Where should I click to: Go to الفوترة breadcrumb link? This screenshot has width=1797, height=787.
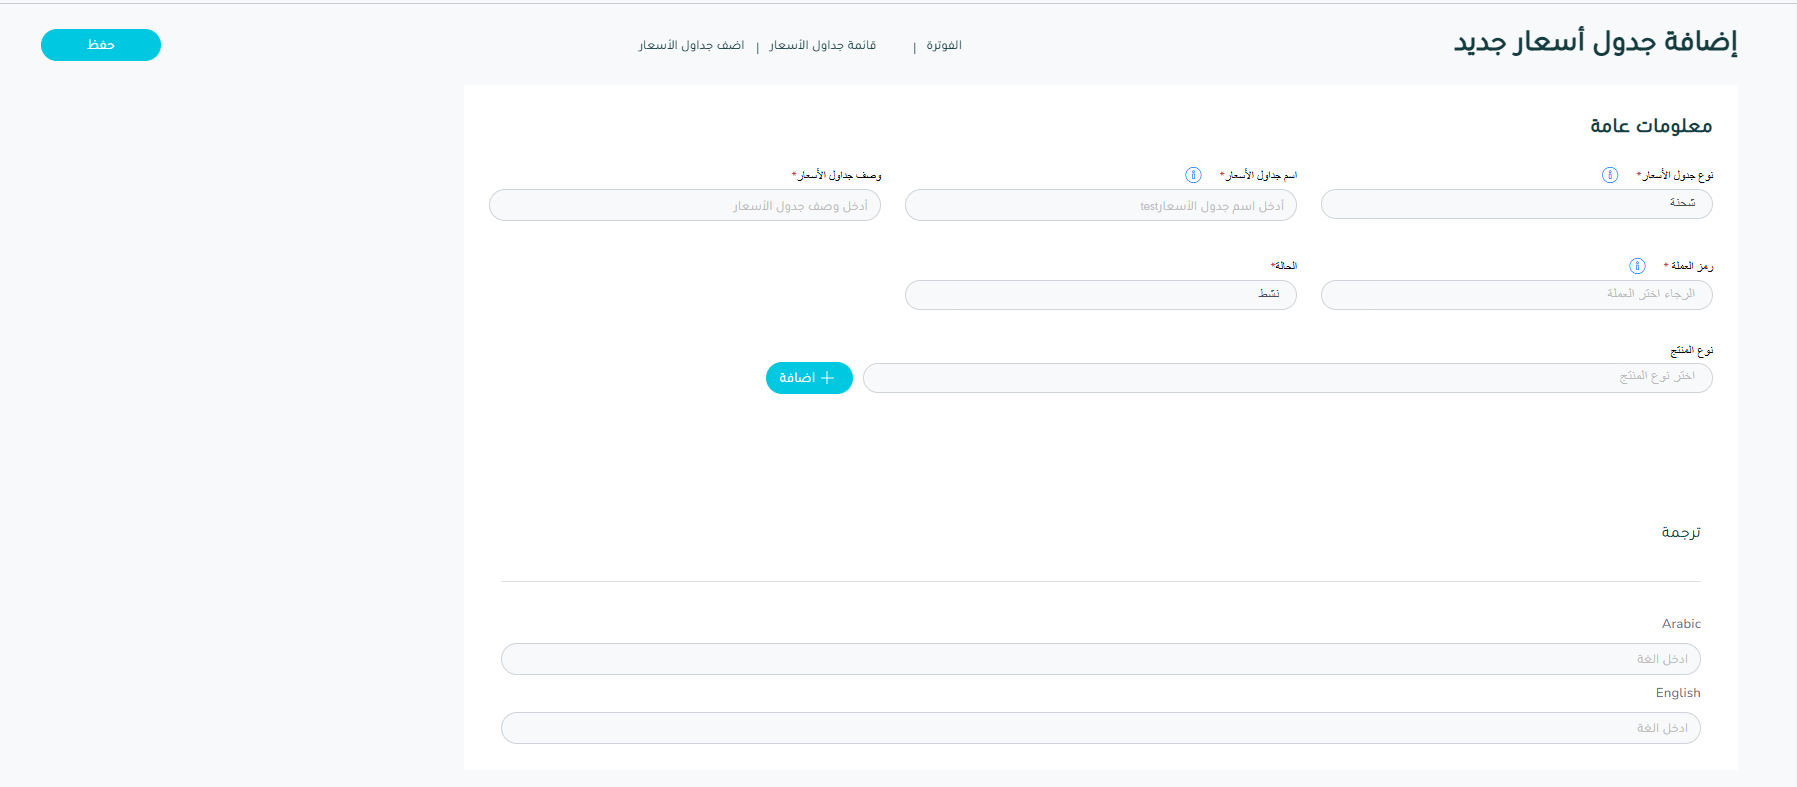pos(943,46)
